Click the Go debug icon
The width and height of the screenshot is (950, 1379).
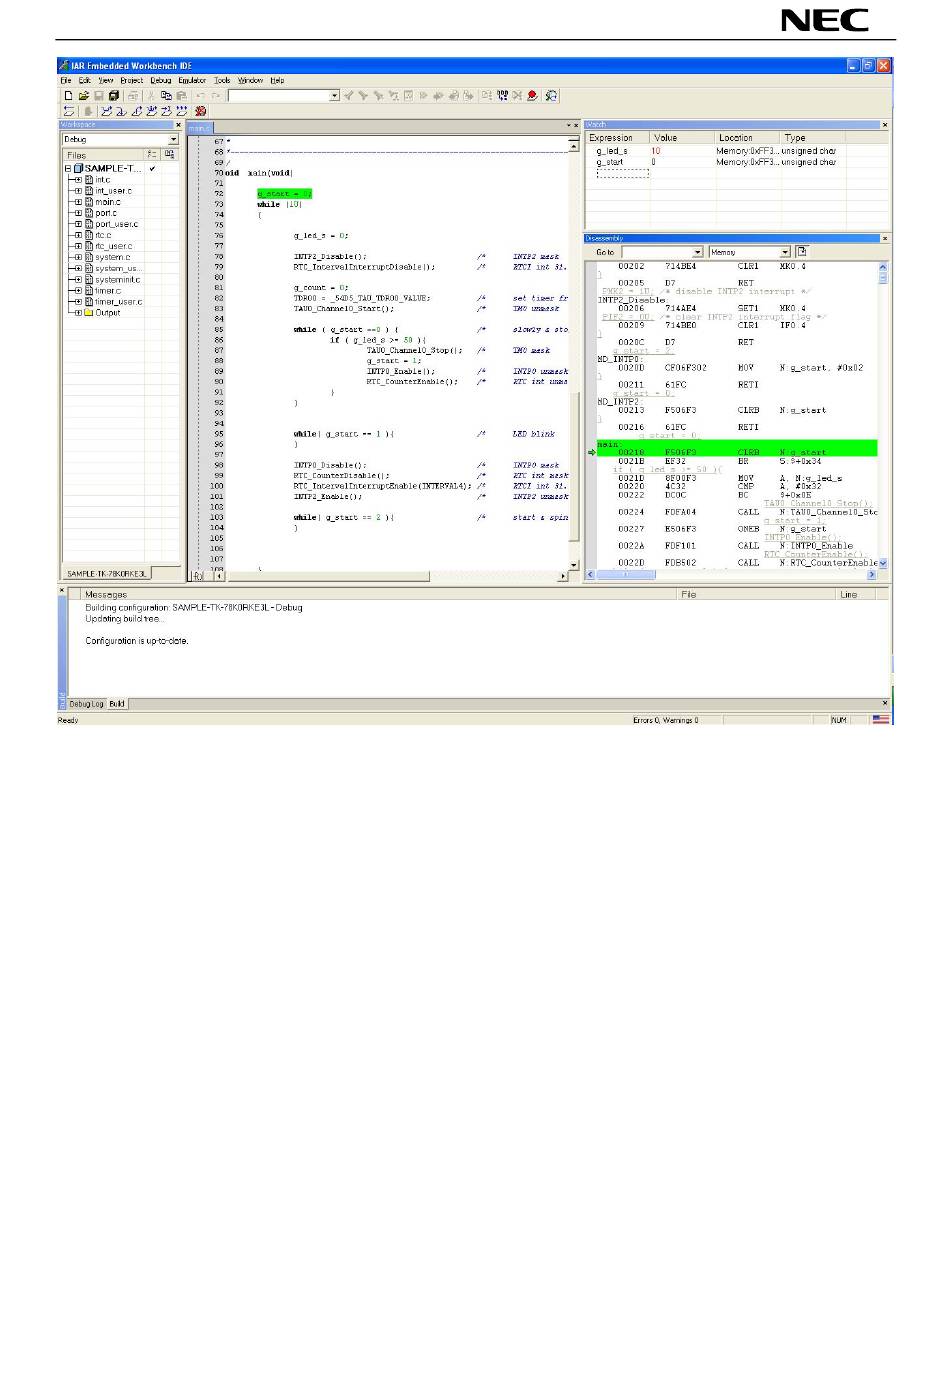click(182, 111)
